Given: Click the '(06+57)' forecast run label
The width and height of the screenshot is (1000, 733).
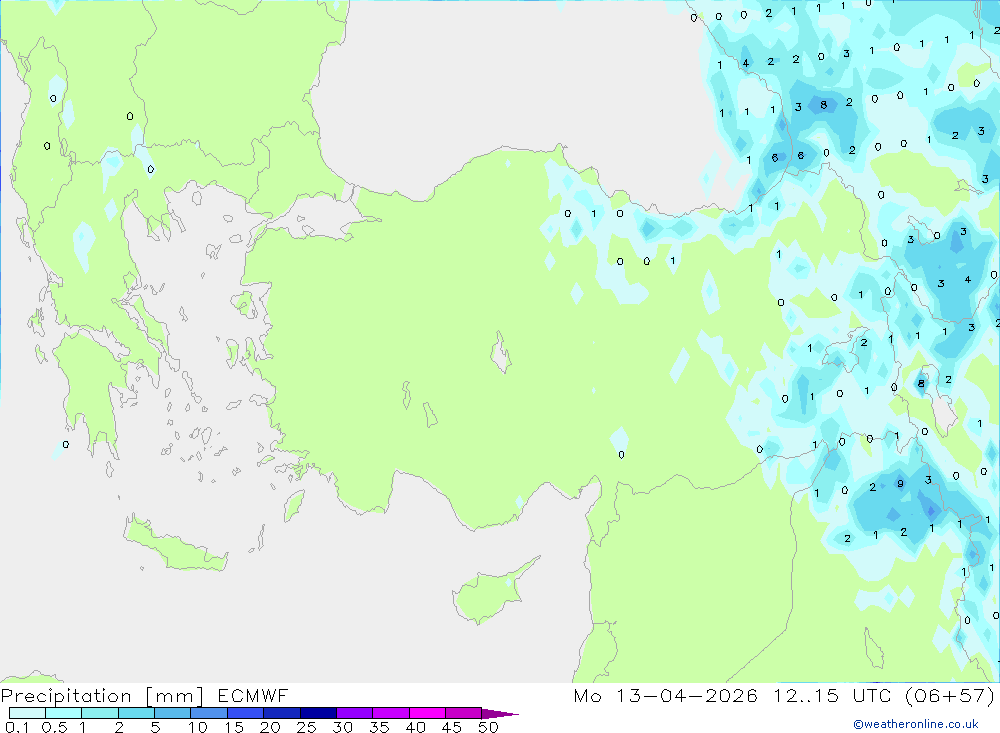Looking at the screenshot, I should point(950,695).
